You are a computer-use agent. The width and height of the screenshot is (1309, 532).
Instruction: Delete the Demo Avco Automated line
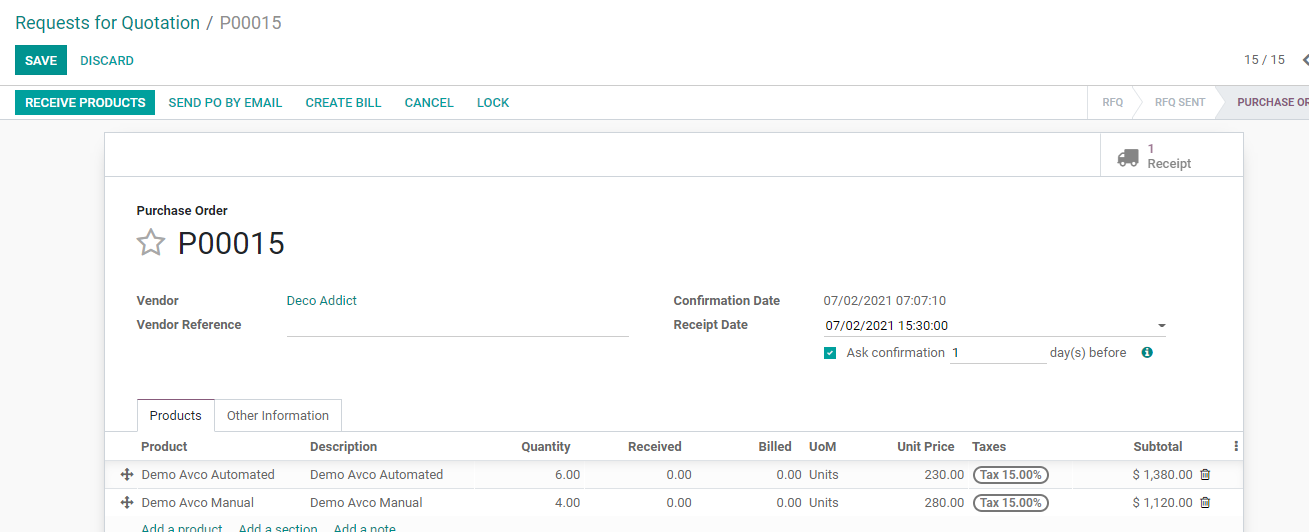(x=1205, y=475)
